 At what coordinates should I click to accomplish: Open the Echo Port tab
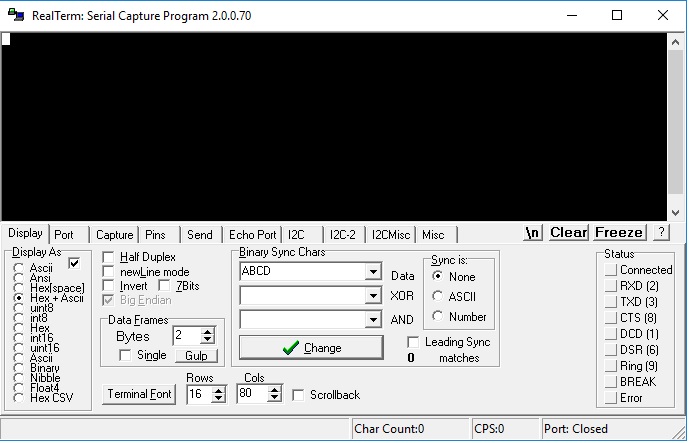(253, 235)
